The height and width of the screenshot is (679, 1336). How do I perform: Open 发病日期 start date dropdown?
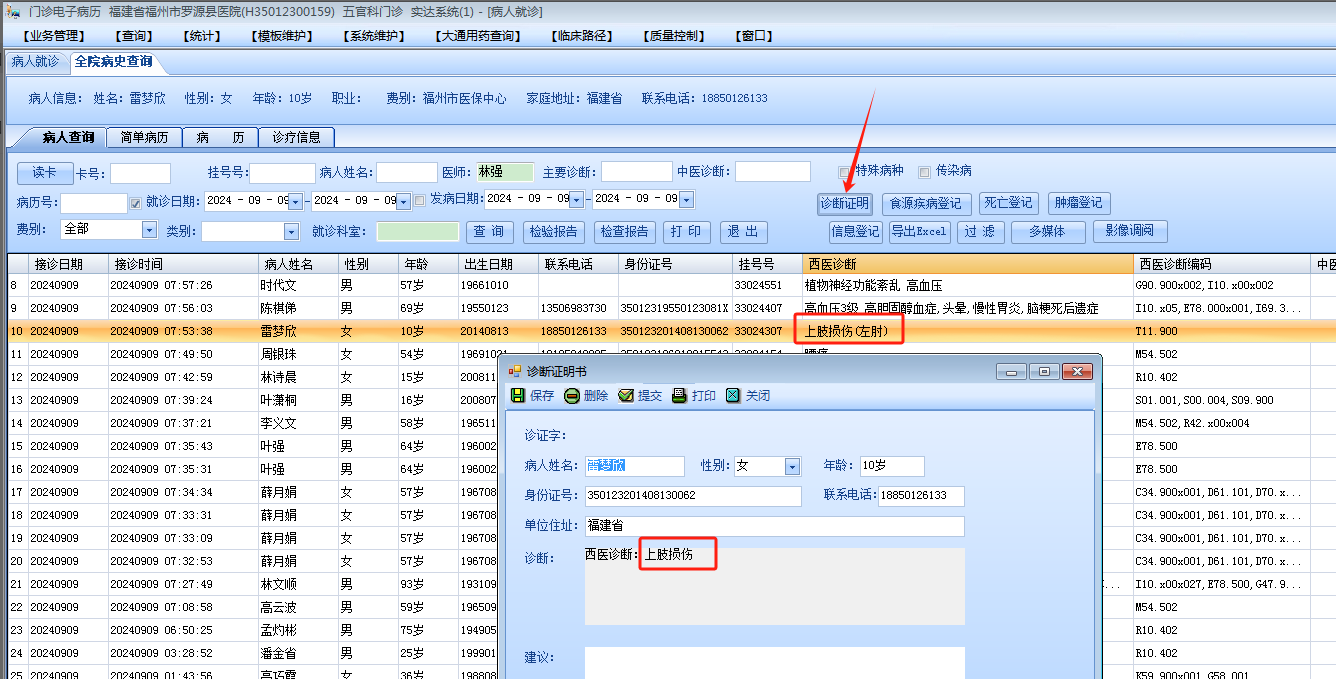click(577, 199)
